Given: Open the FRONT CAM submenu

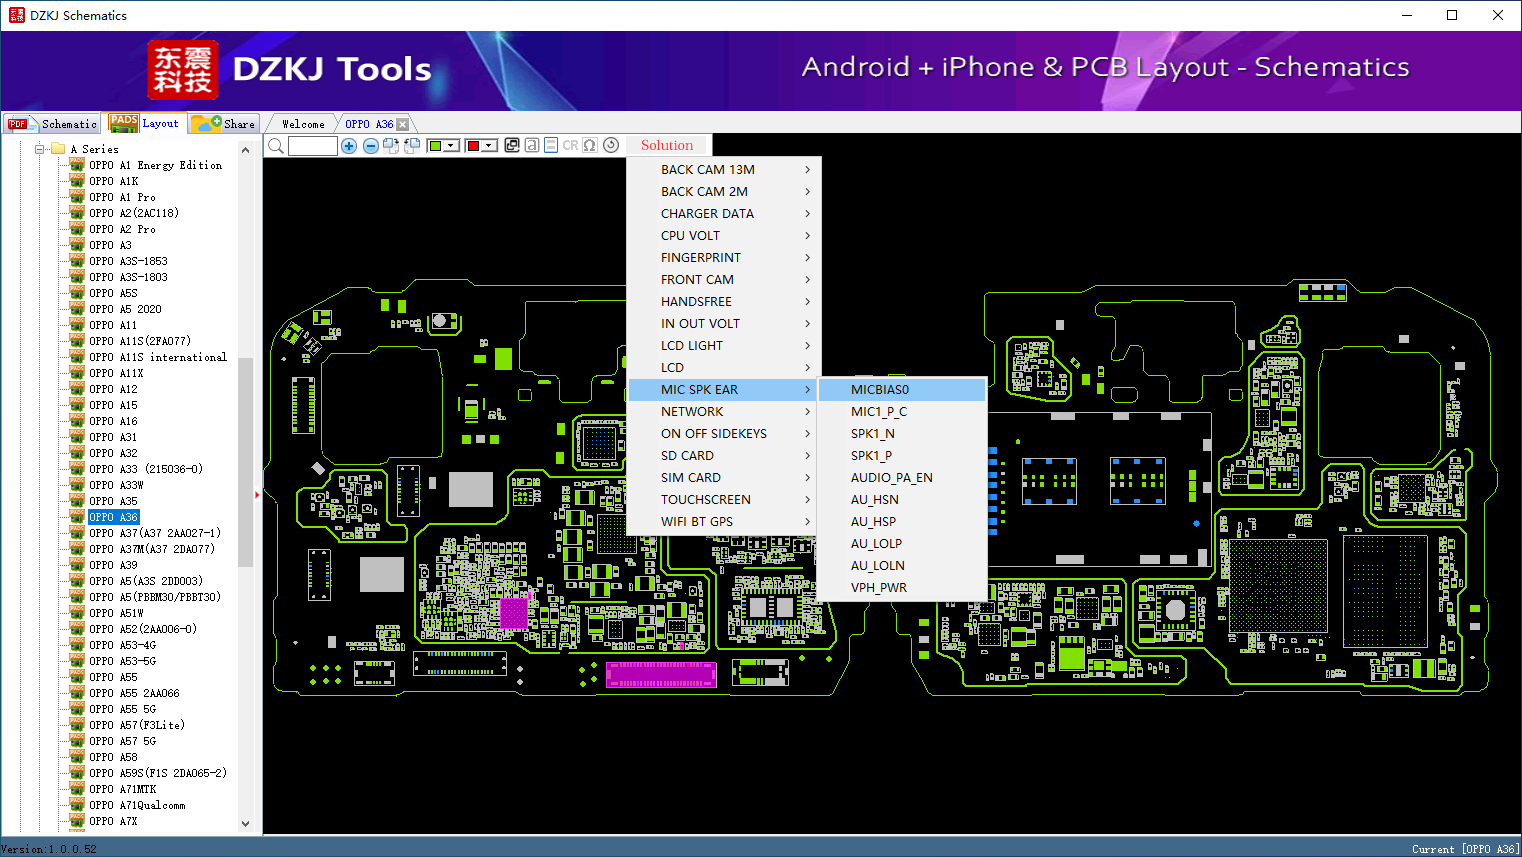Looking at the screenshot, I should click(x=725, y=280).
